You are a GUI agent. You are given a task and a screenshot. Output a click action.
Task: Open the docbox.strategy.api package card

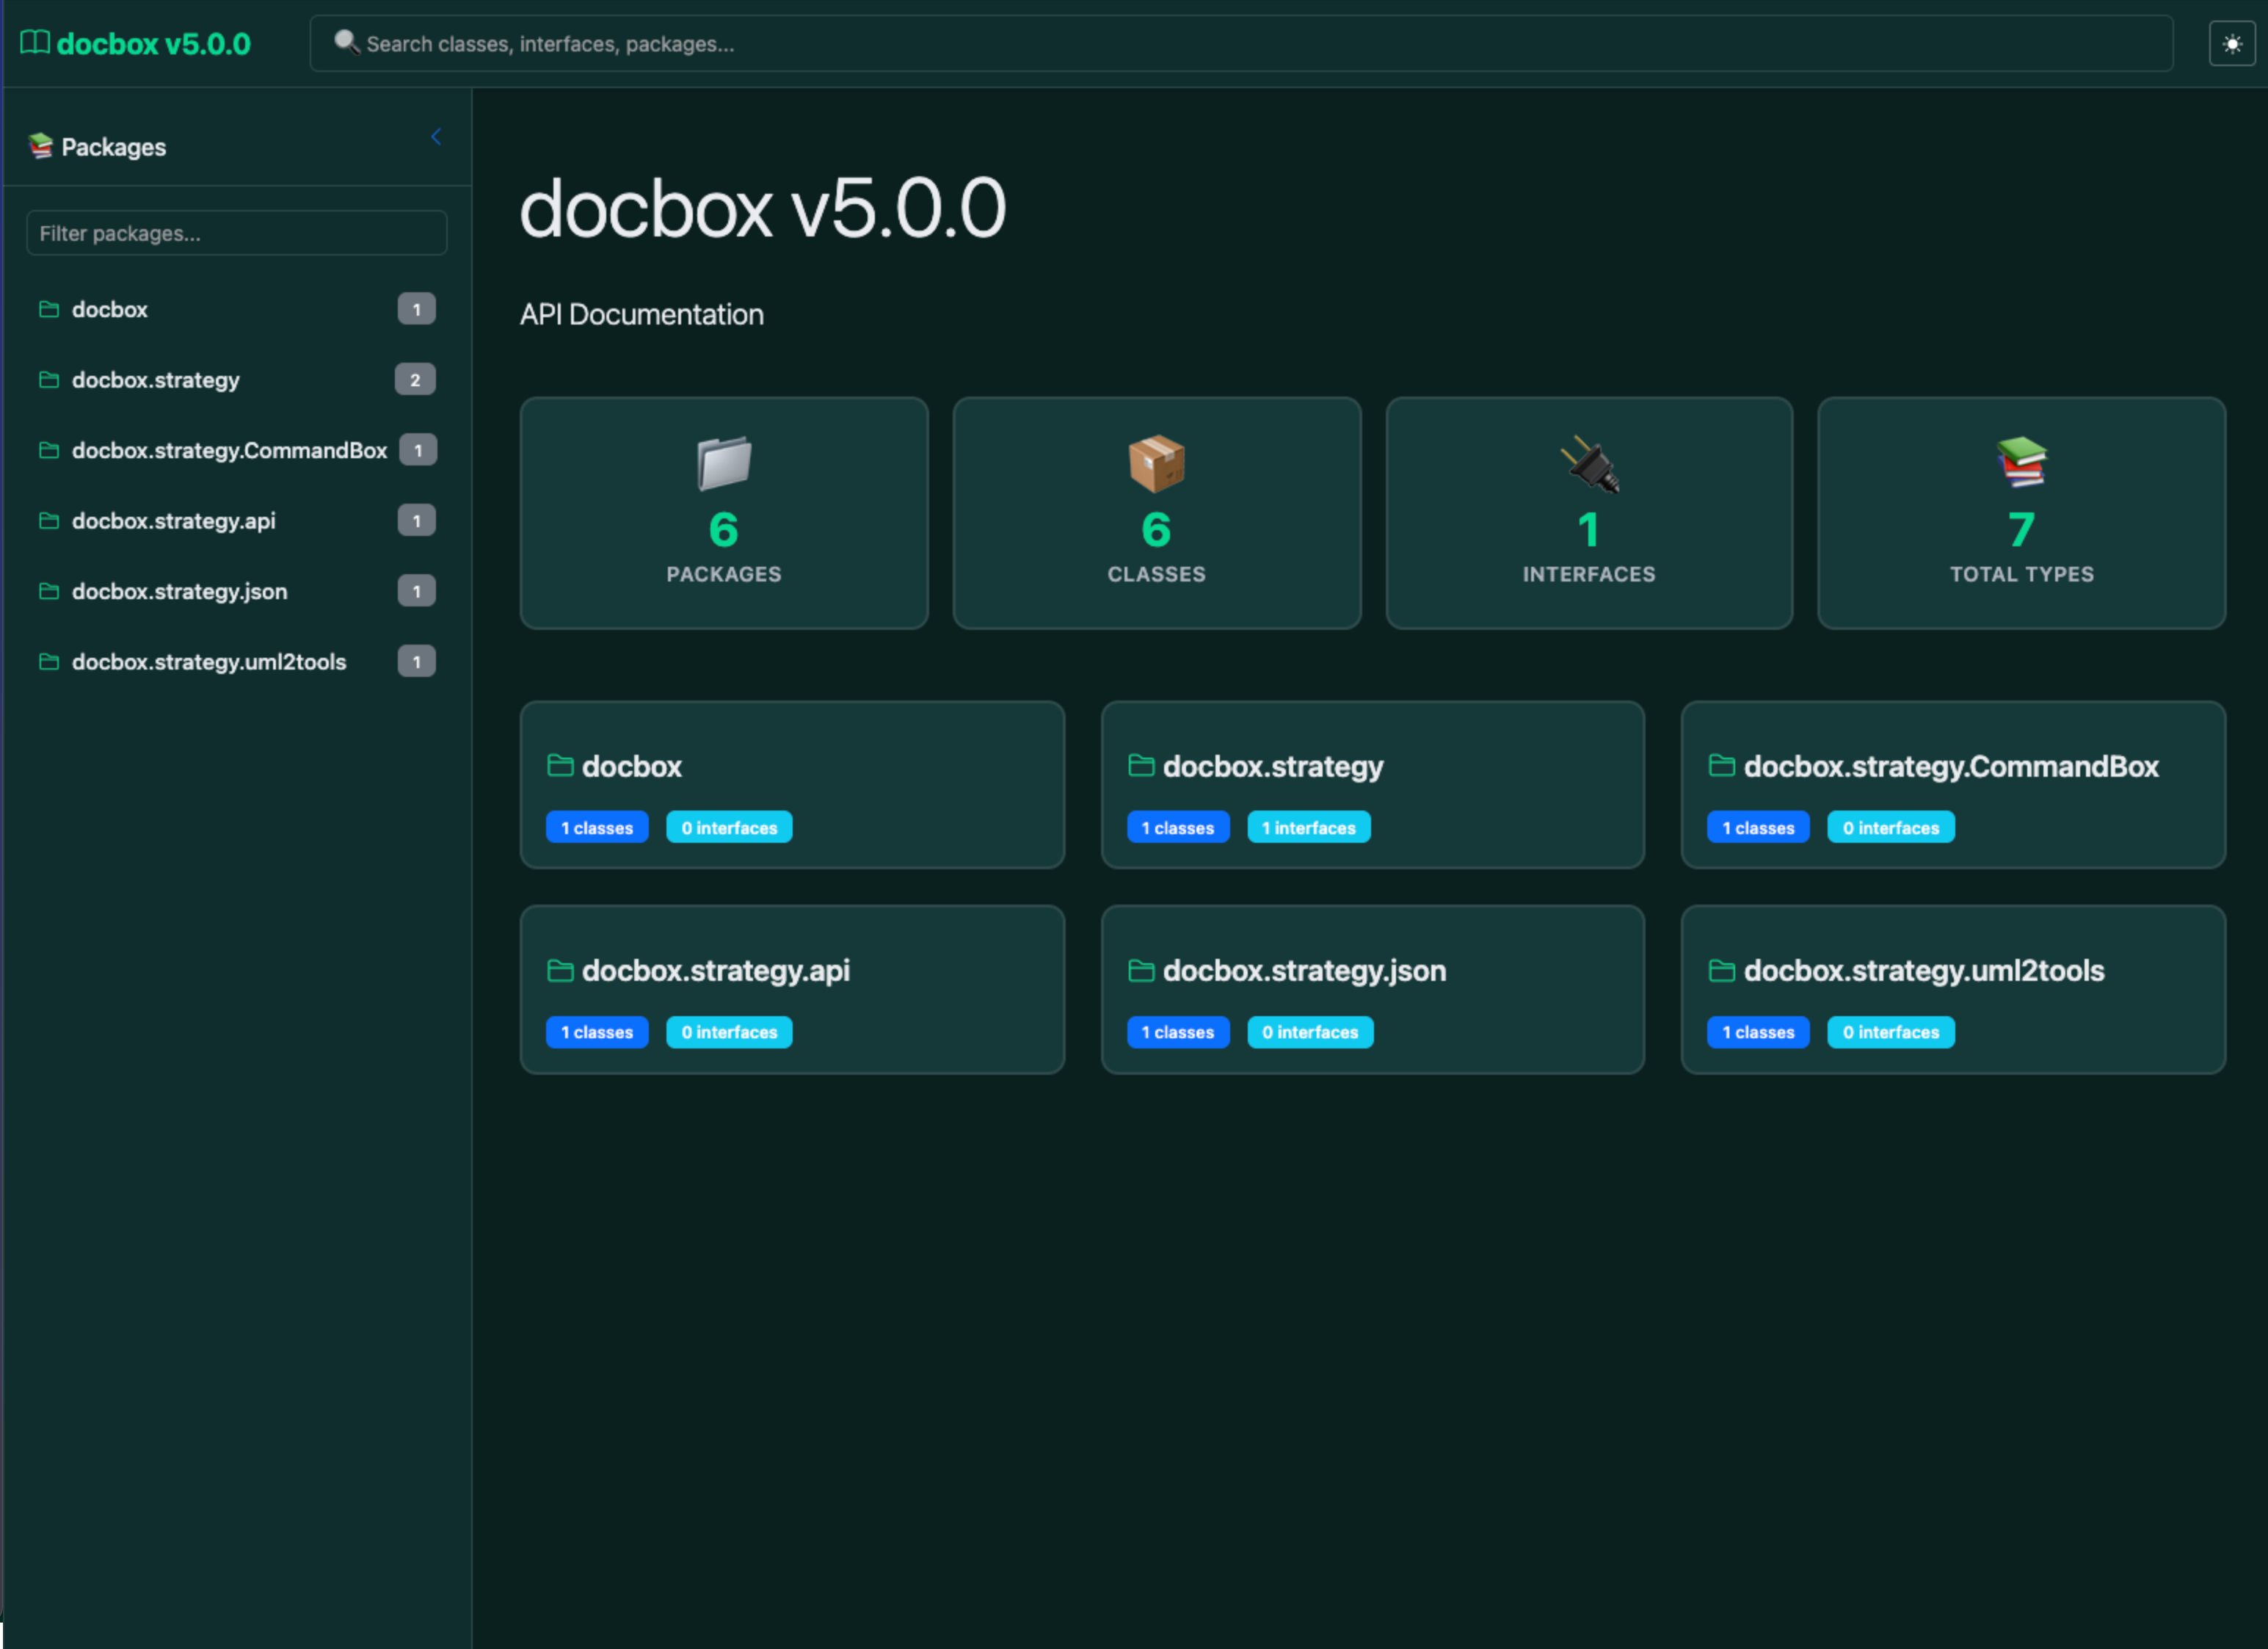[x=715, y=970]
